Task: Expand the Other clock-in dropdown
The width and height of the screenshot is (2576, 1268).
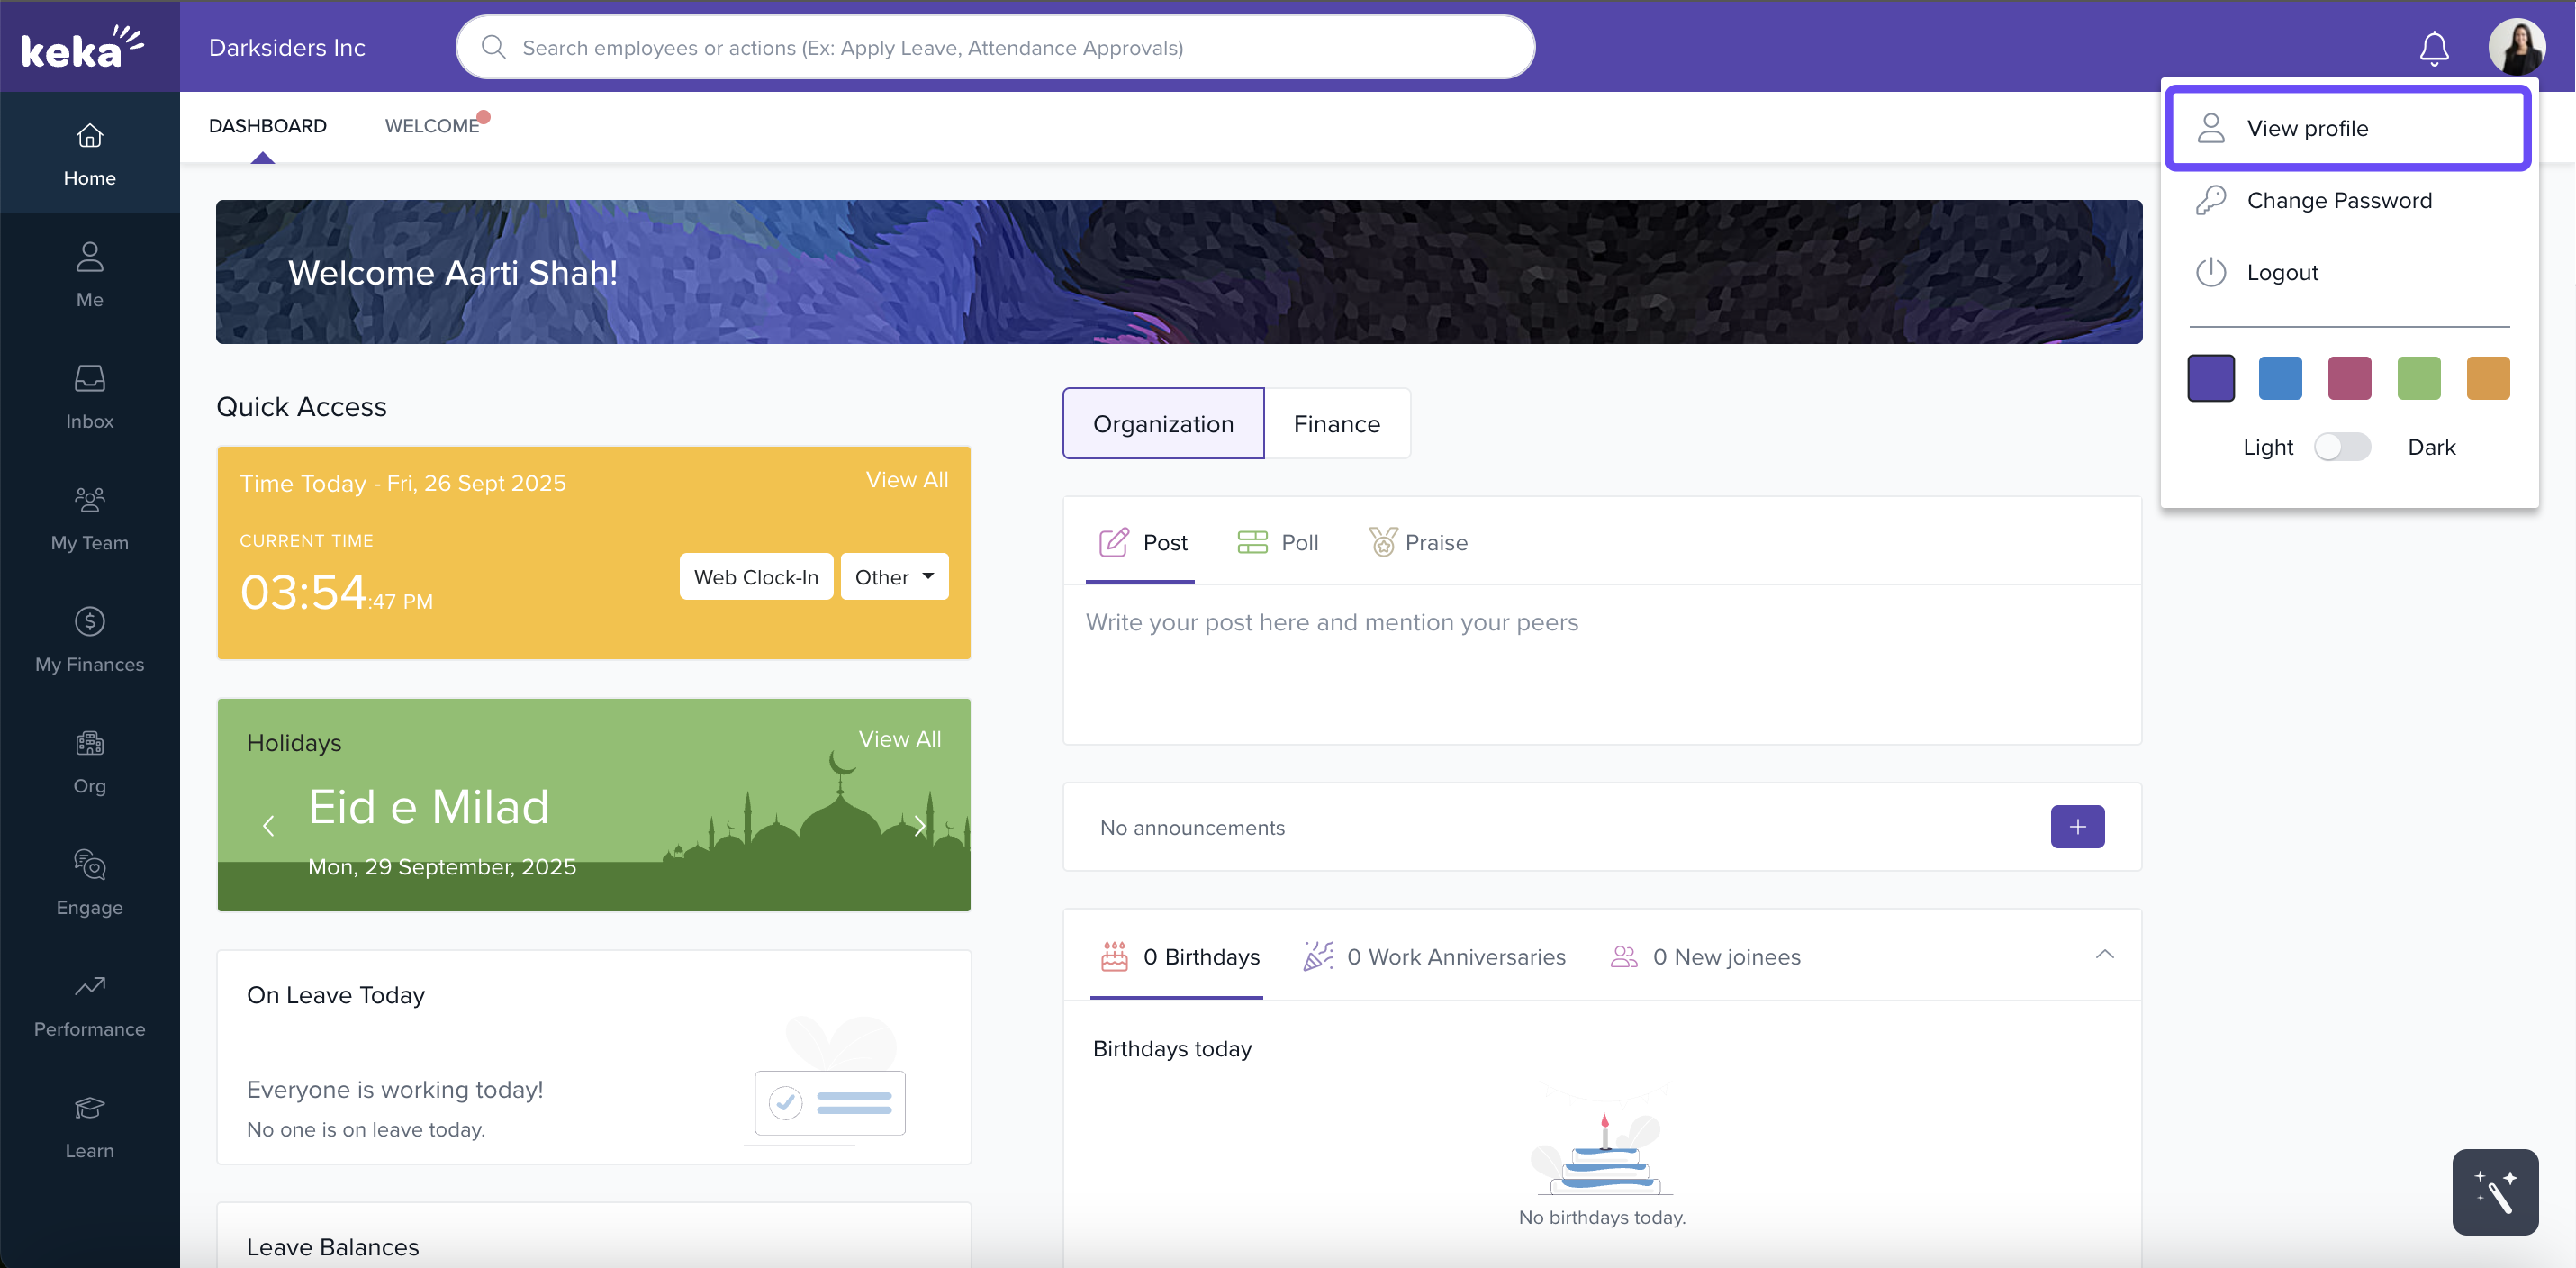Action: 894,577
